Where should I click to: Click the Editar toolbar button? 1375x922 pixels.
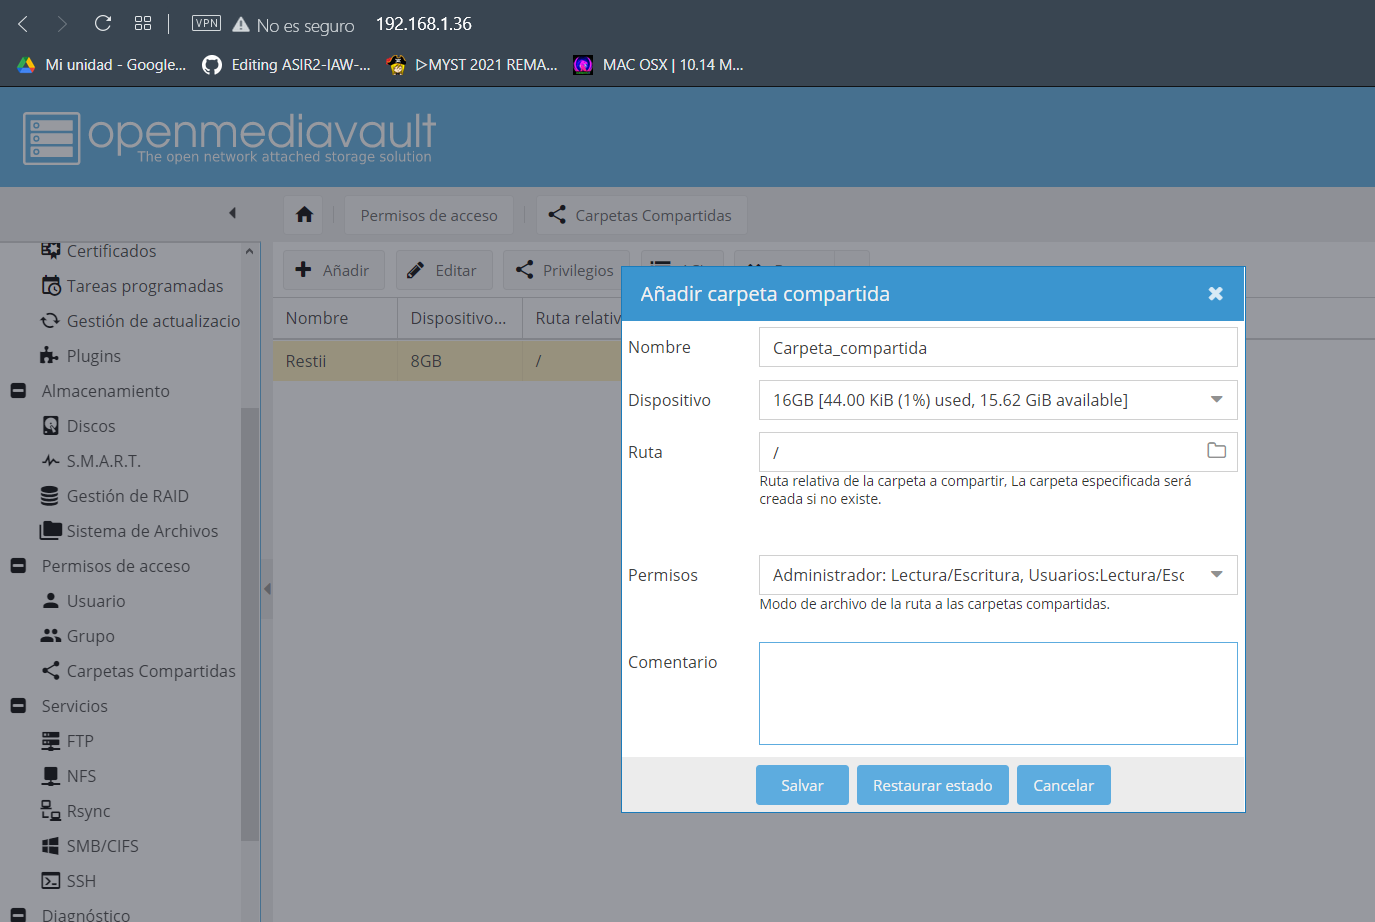tap(444, 270)
